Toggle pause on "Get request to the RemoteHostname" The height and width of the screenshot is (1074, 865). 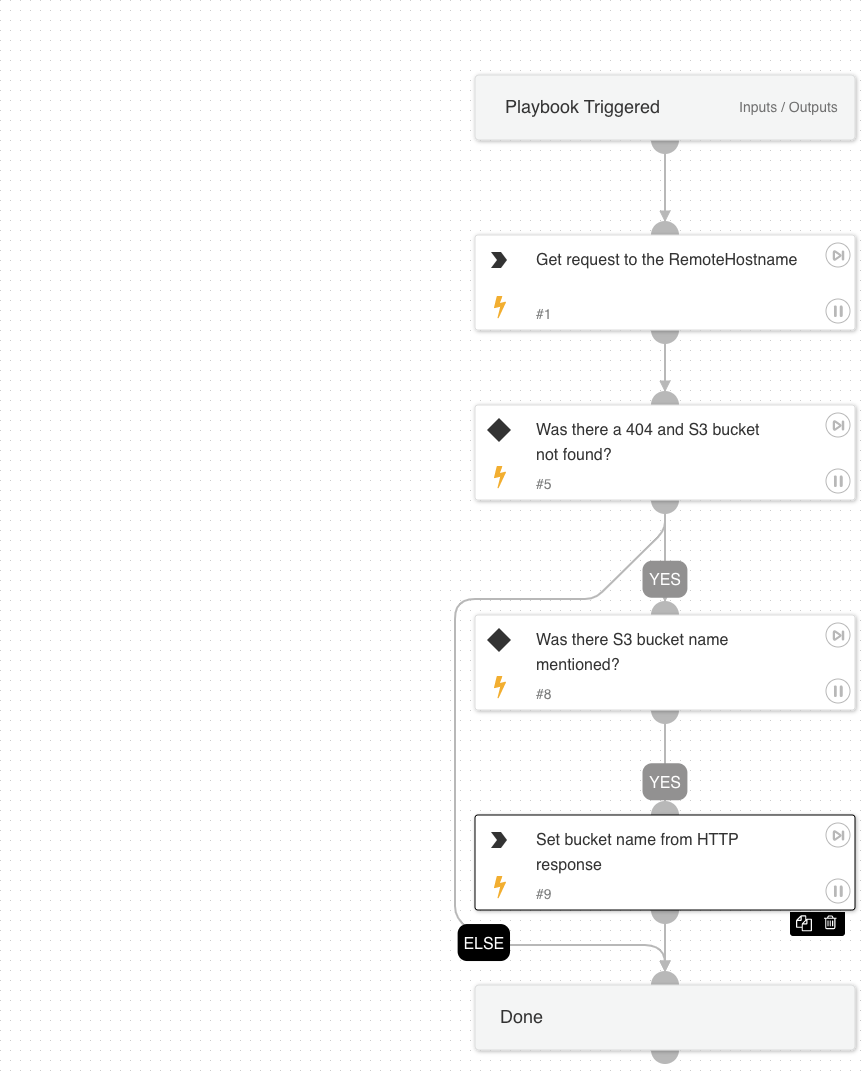(838, 311)
